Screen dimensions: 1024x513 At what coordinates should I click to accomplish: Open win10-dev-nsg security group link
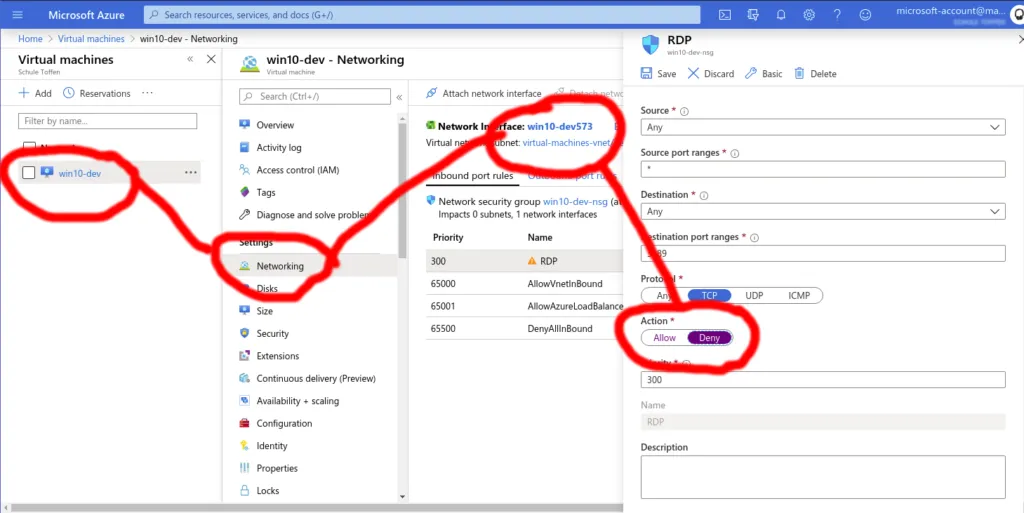(574, 202)
